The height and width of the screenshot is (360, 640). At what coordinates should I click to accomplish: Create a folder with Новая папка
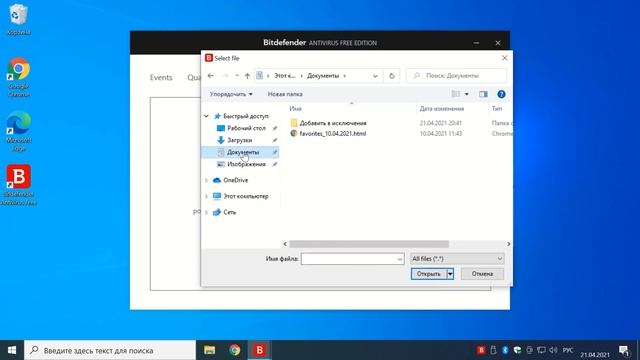coord(285,94)
